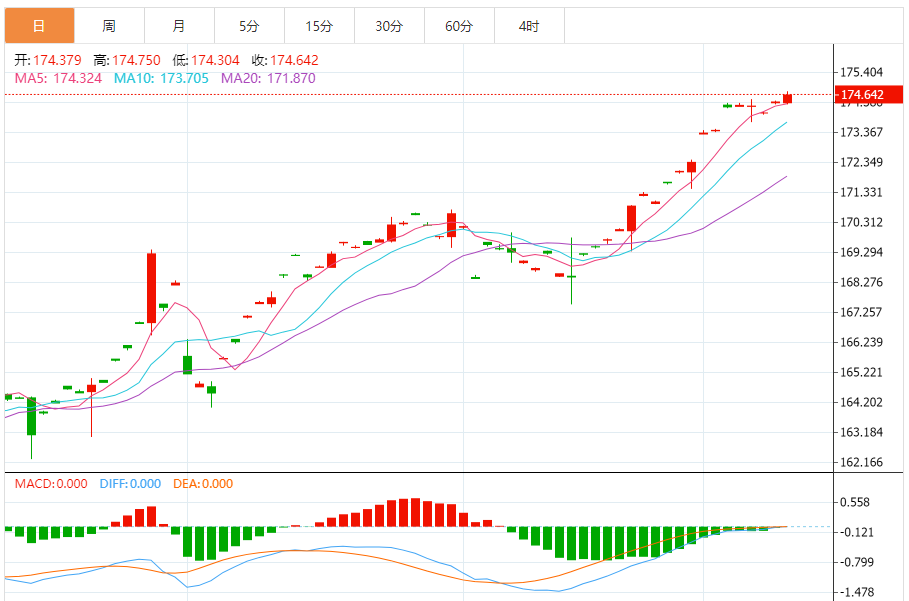Image resolution: width=909 pixels, height=601 pixels.
Task: Click the 172.349 price axis label
Action: (861, 162)
